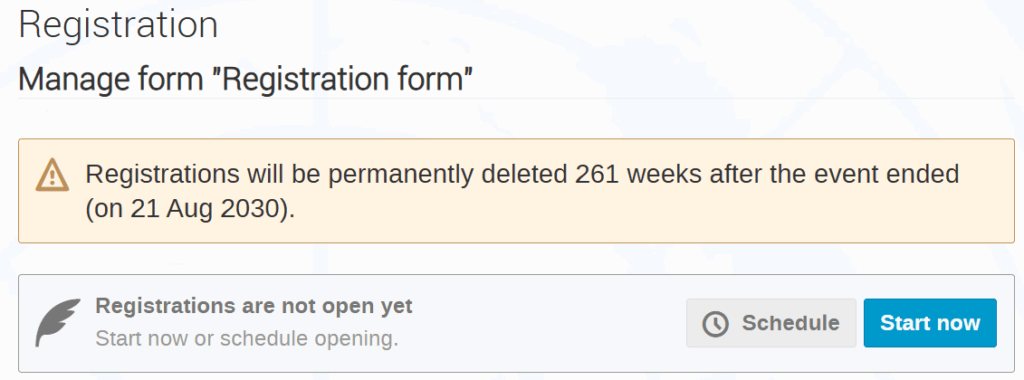The image size is (1024, 380).
Task: Click the feather quill icon
Action: point(57,323)
